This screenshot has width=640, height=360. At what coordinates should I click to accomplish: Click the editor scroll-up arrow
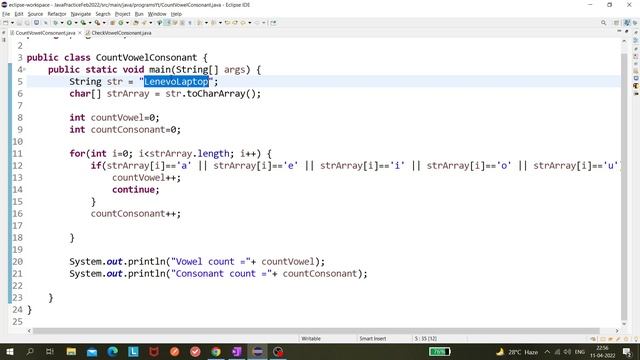pyautogui.click(x=624, y=41)
